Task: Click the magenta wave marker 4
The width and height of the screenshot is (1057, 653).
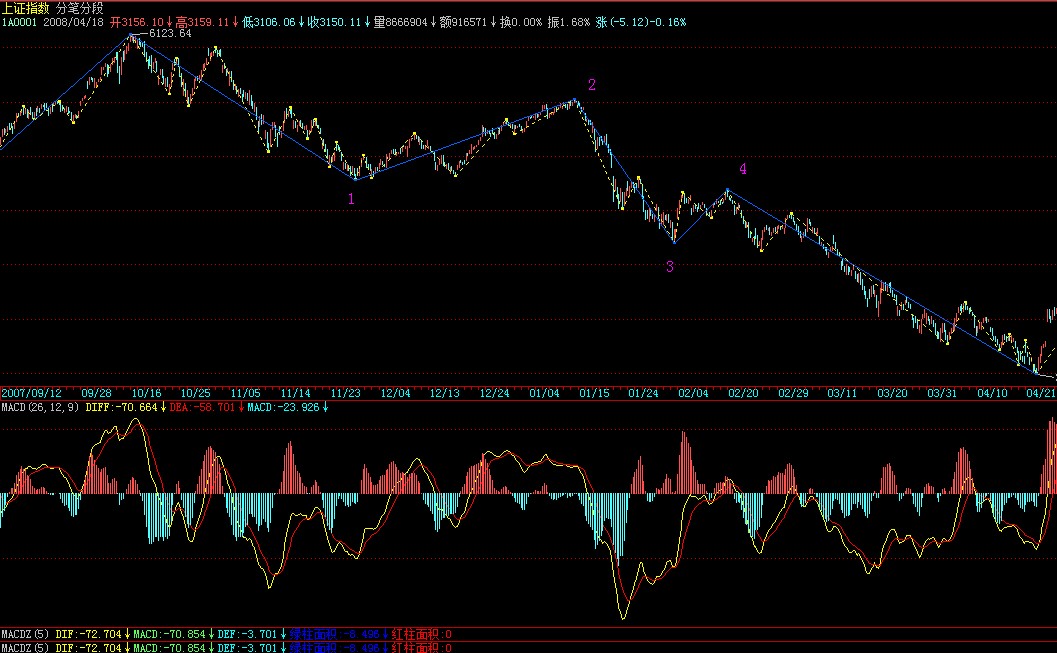Action: [x=742, y=169]
